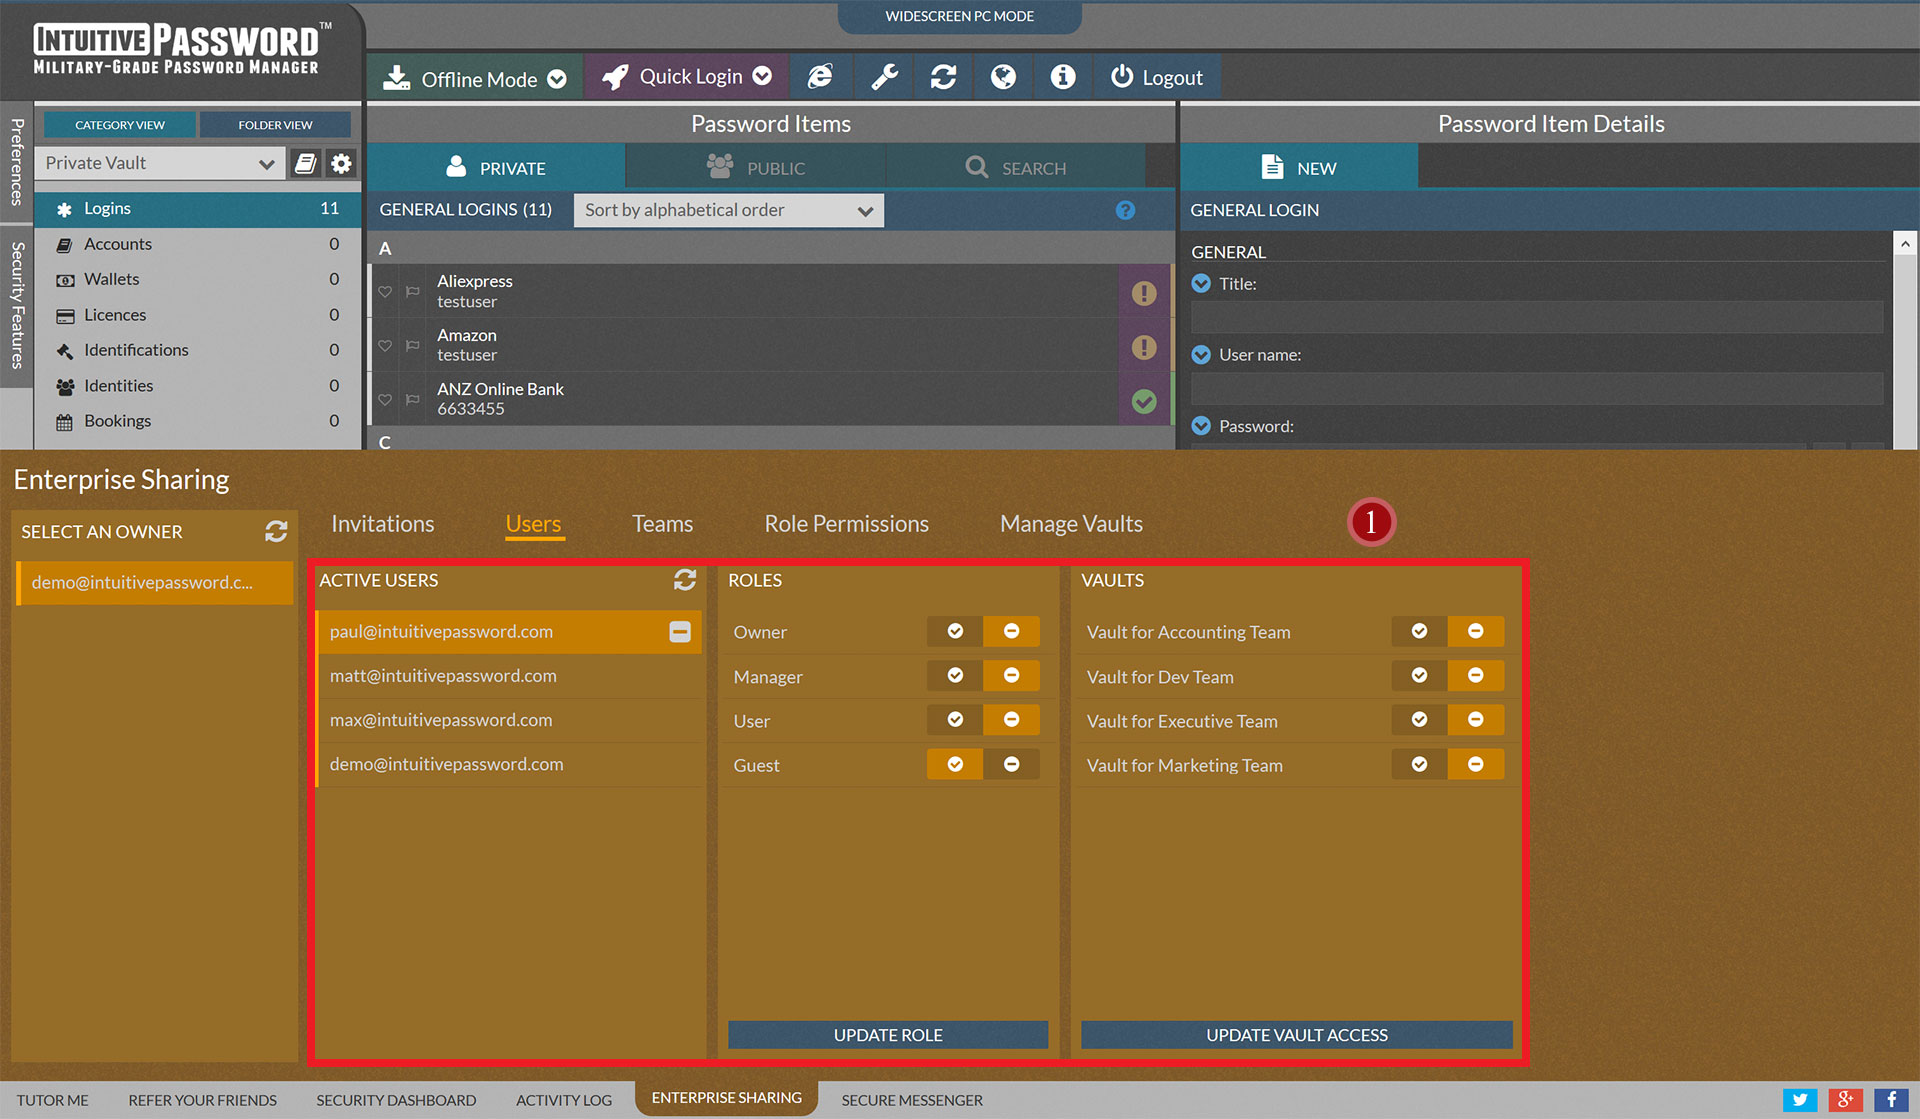Click the Internet Explorer browser icon

click(820, 77)
